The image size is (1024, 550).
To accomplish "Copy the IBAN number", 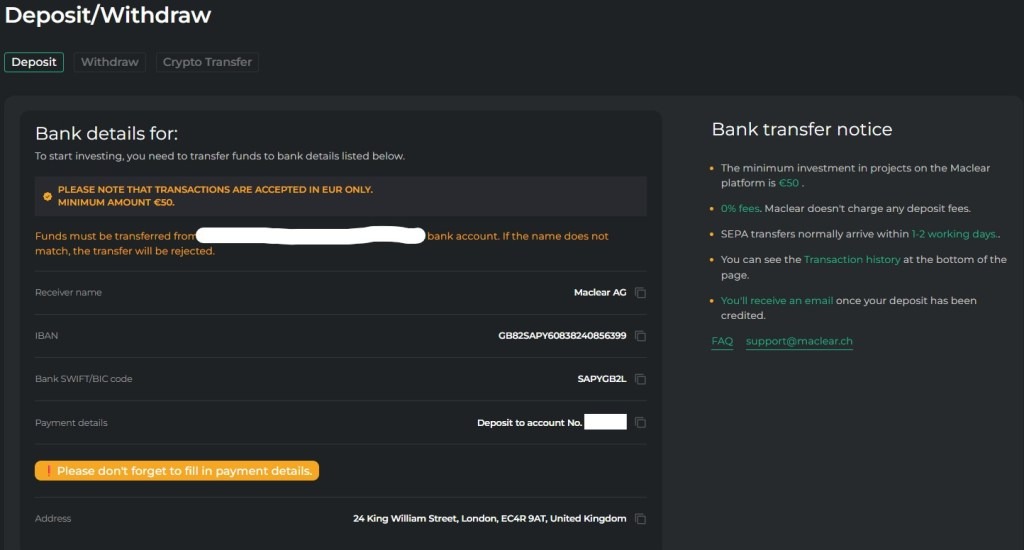I will pyautogui.click(x=641, y=336).
